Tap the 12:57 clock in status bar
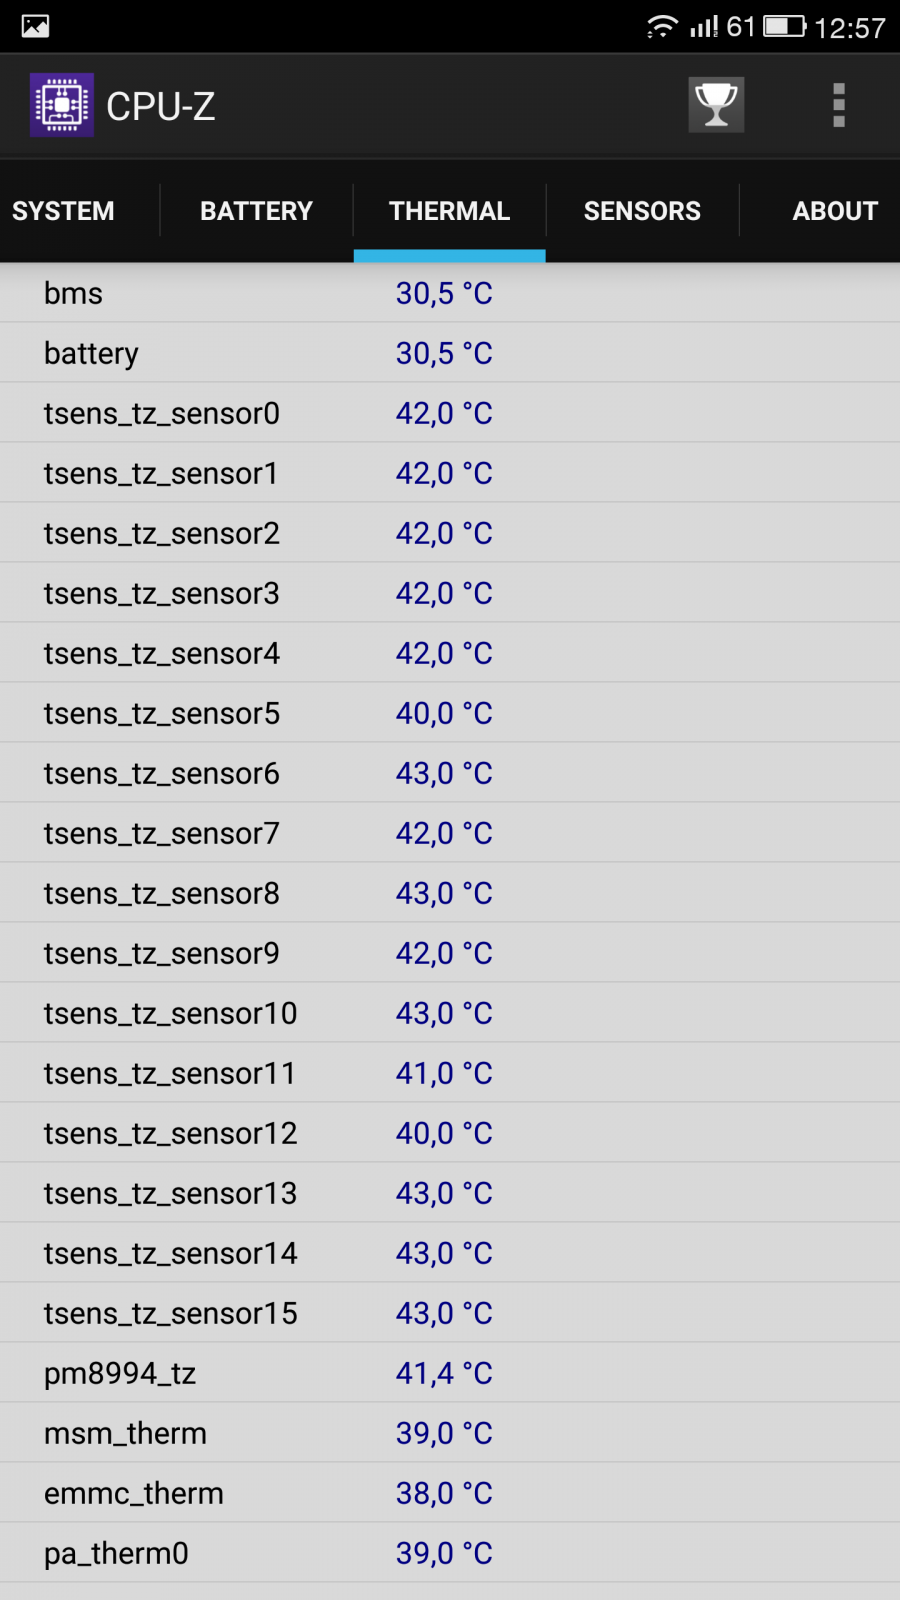 coord(850,27)
